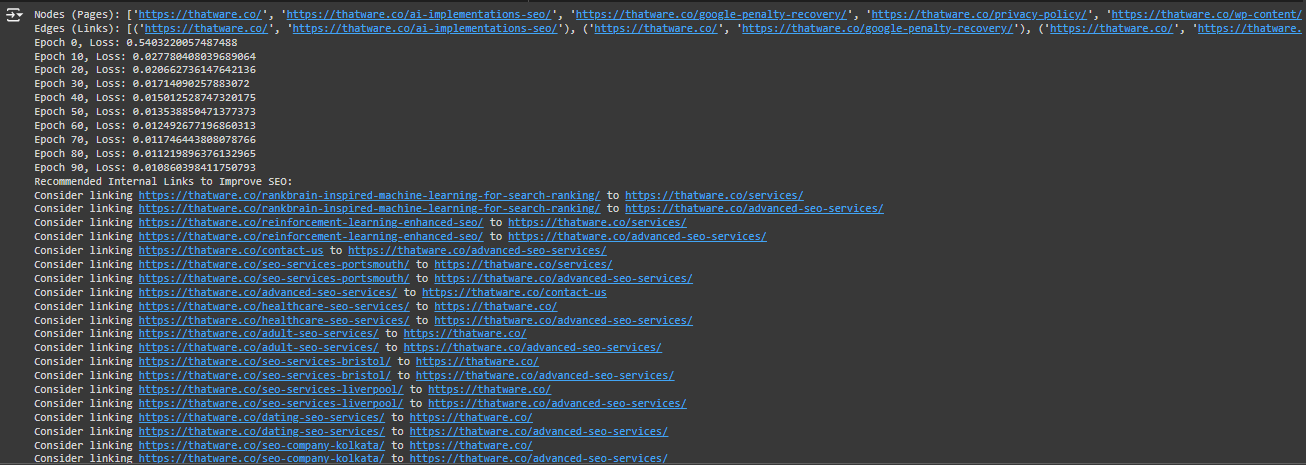
Task: Click the 'Edges (Links):' label text
Action: [77, 29]
